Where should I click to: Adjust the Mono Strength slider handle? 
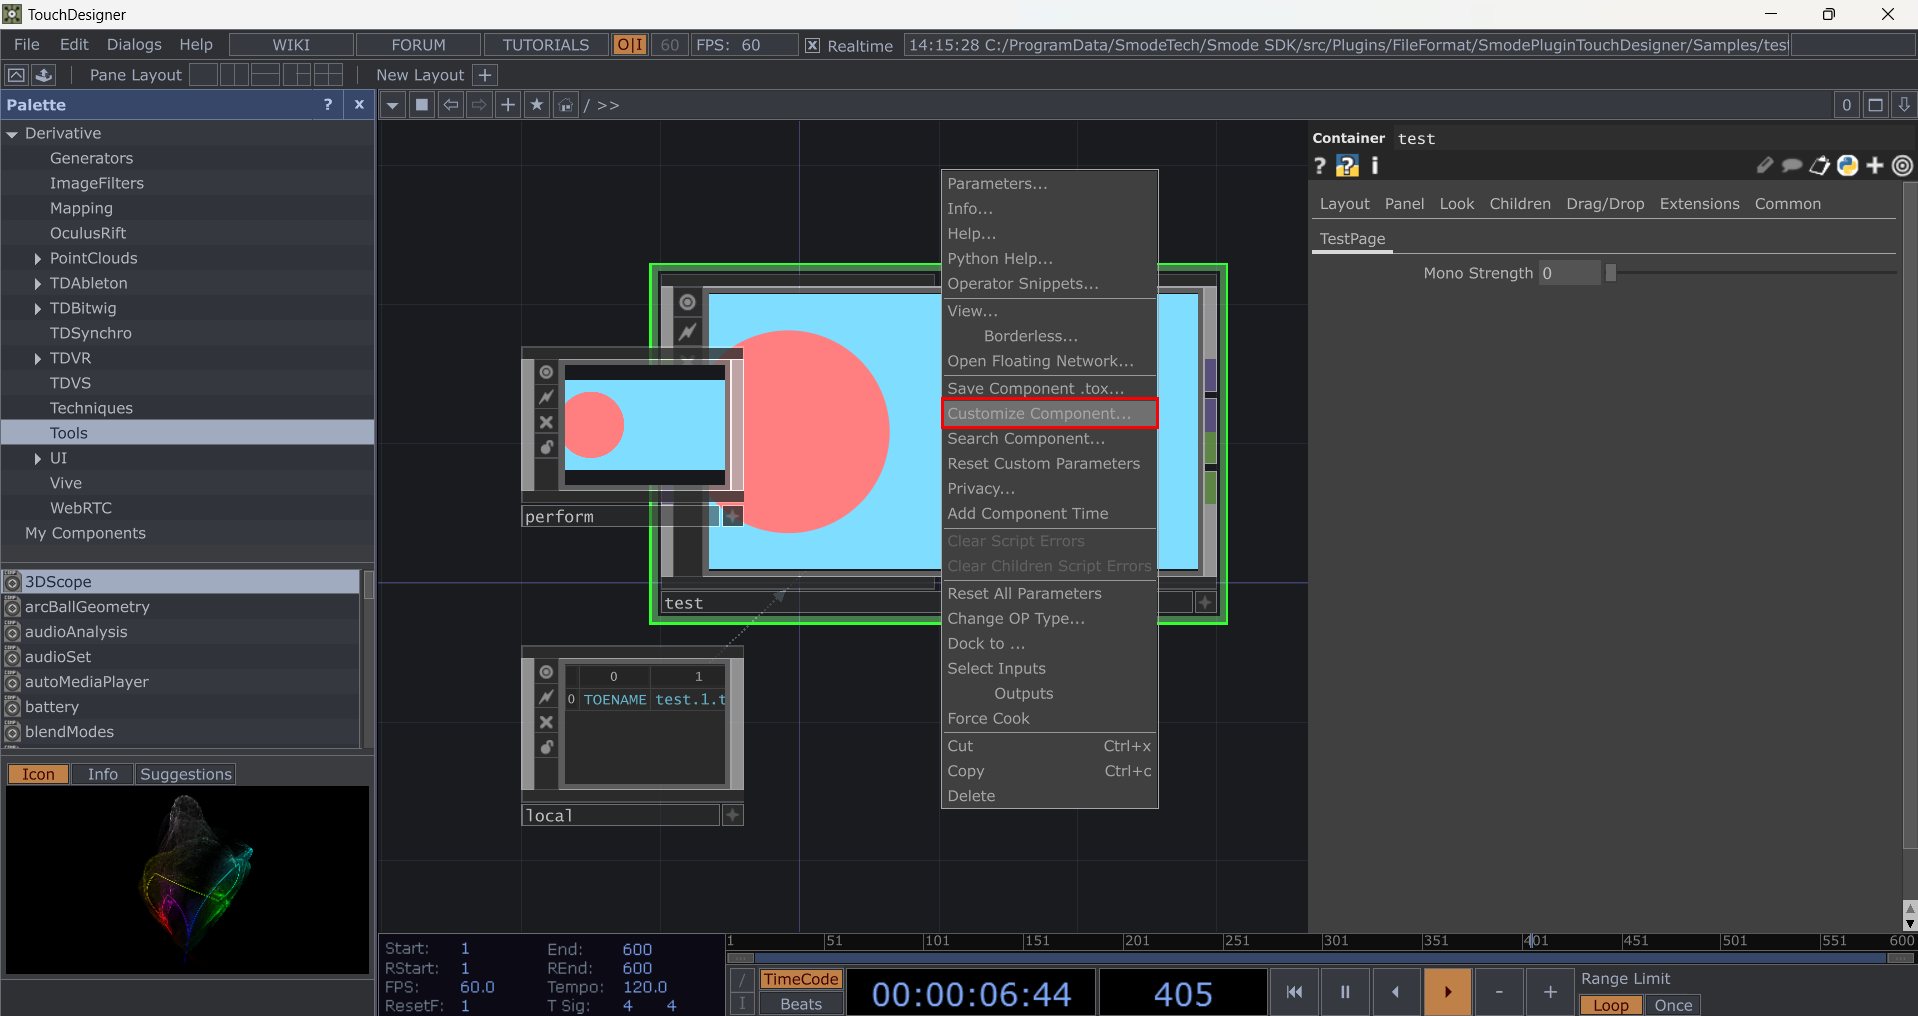point(1611,273)
